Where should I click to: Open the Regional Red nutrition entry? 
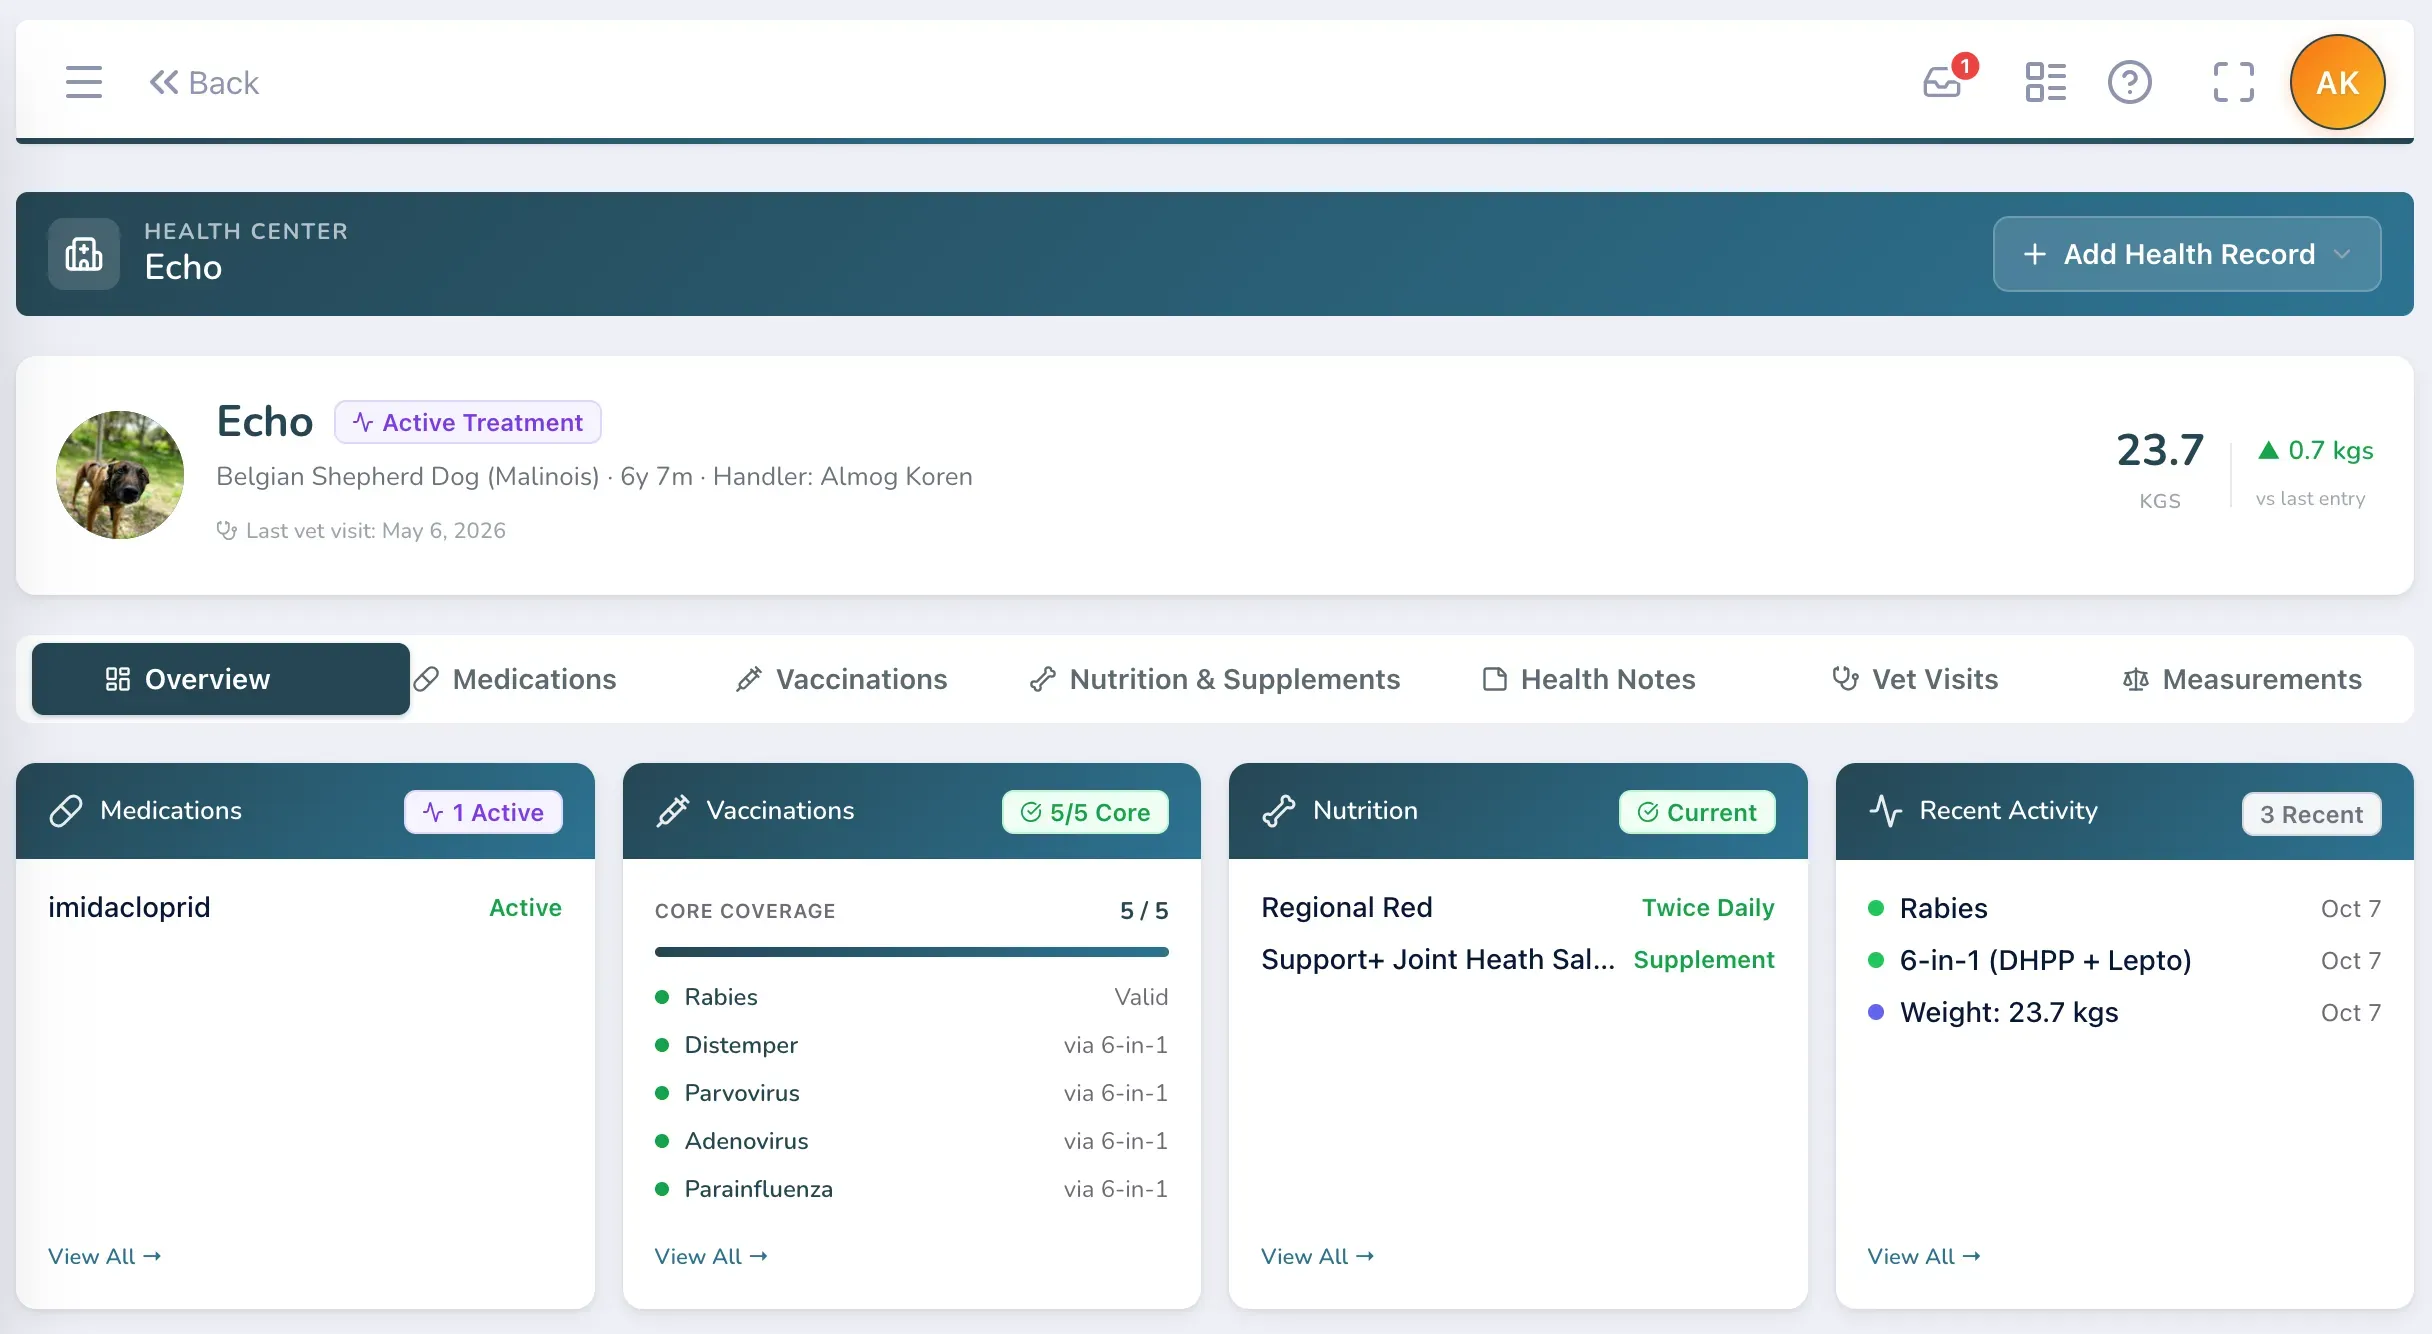[1518, 907]
